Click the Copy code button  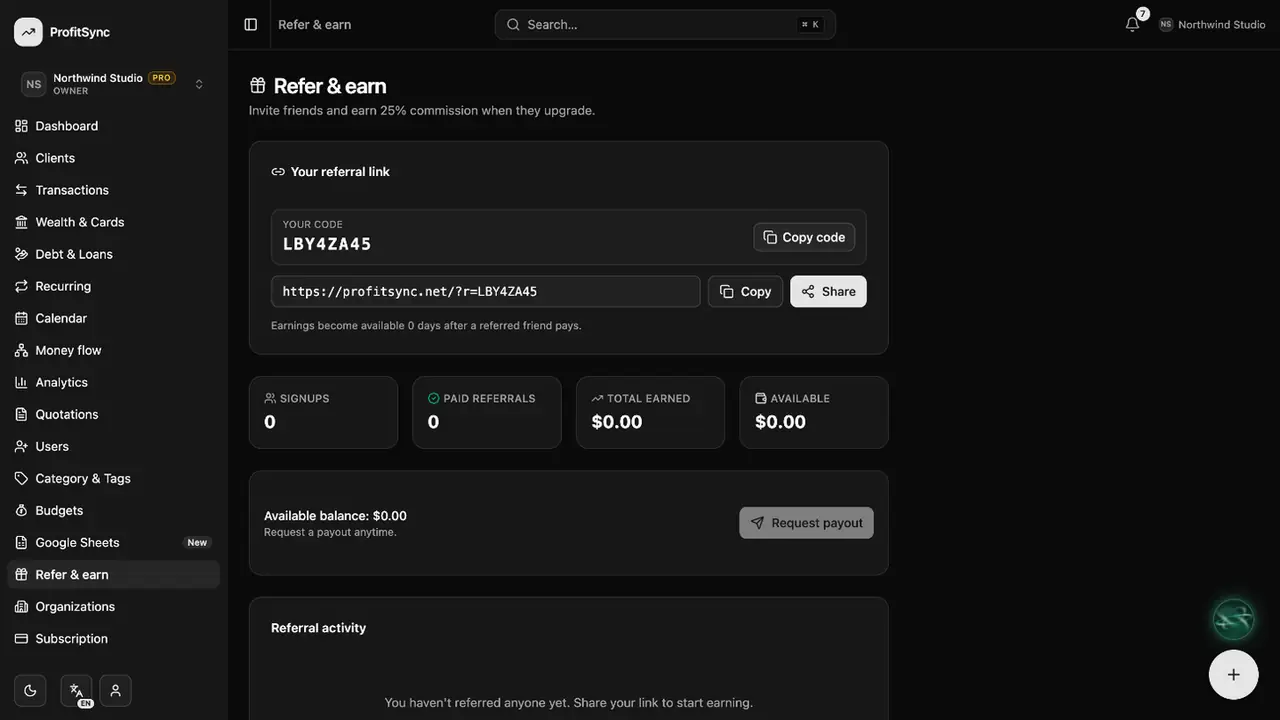click(804, 237)
